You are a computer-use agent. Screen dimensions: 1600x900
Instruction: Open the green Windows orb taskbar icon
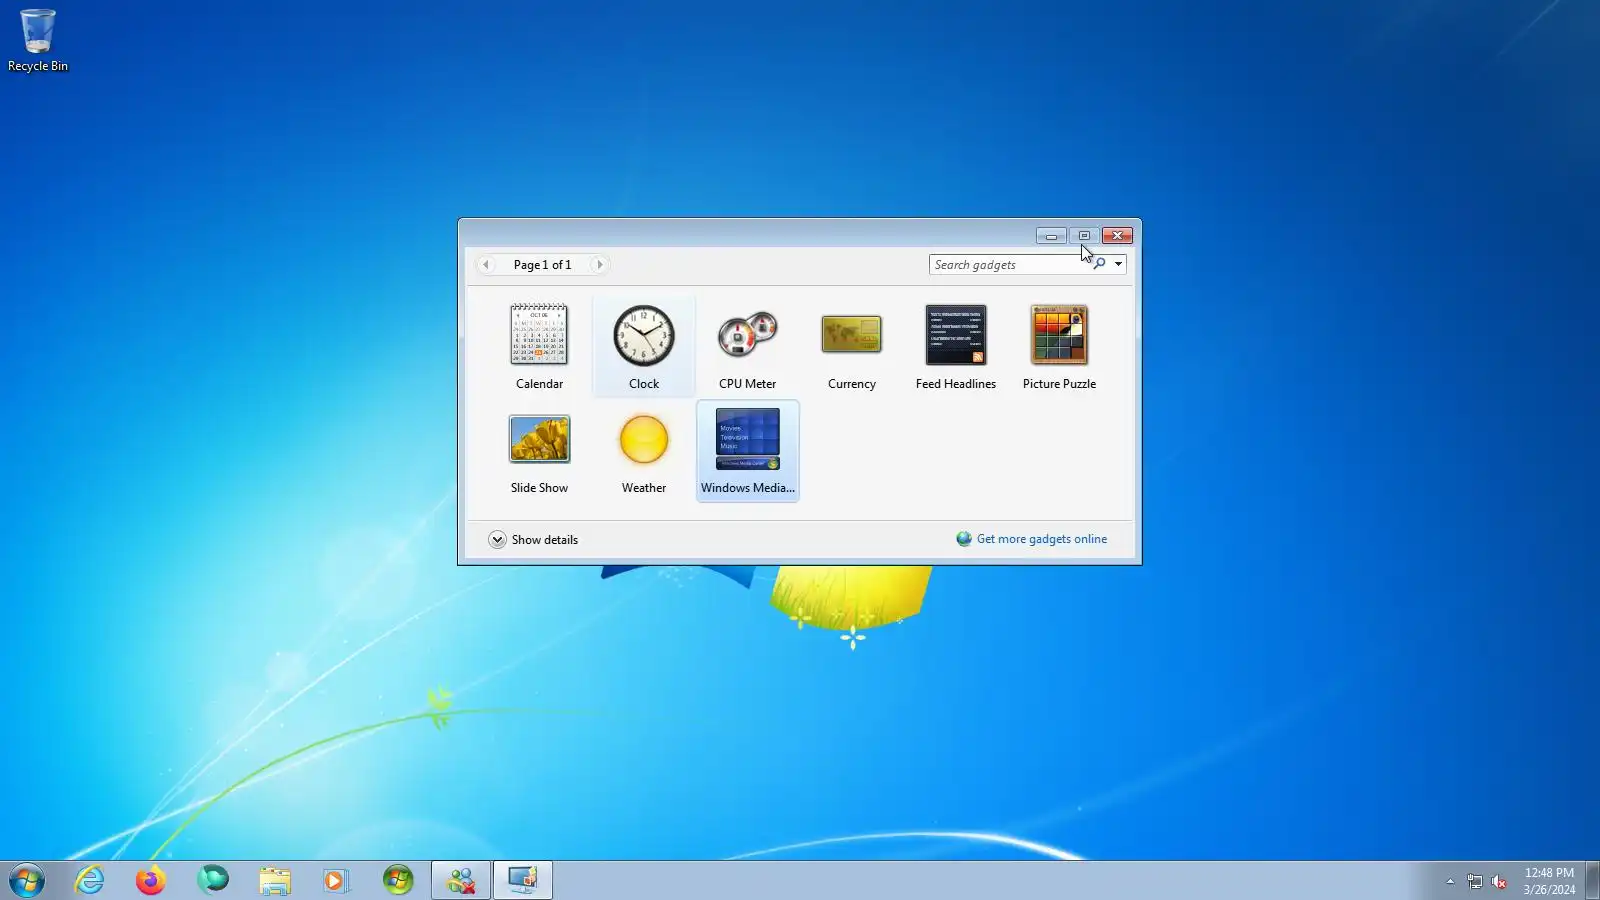pyautogui.click(x=398, y=880)
